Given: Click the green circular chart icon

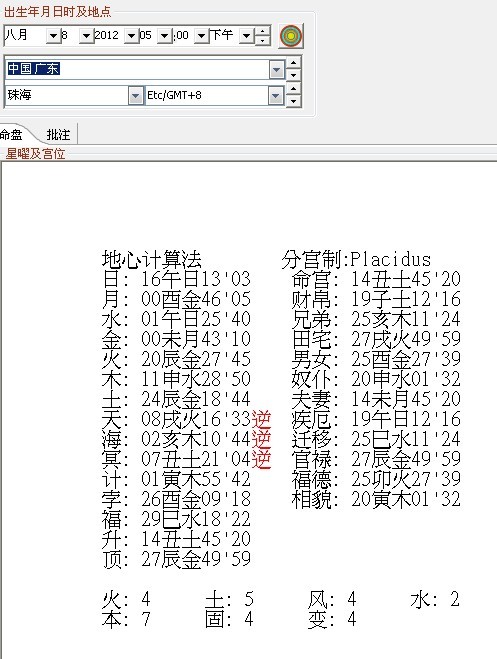Looking at the screenshot, I should (291, 36).
